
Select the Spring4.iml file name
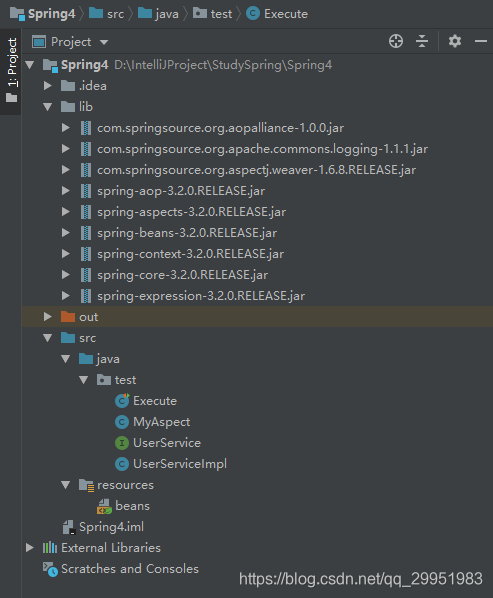click(111, 527)
